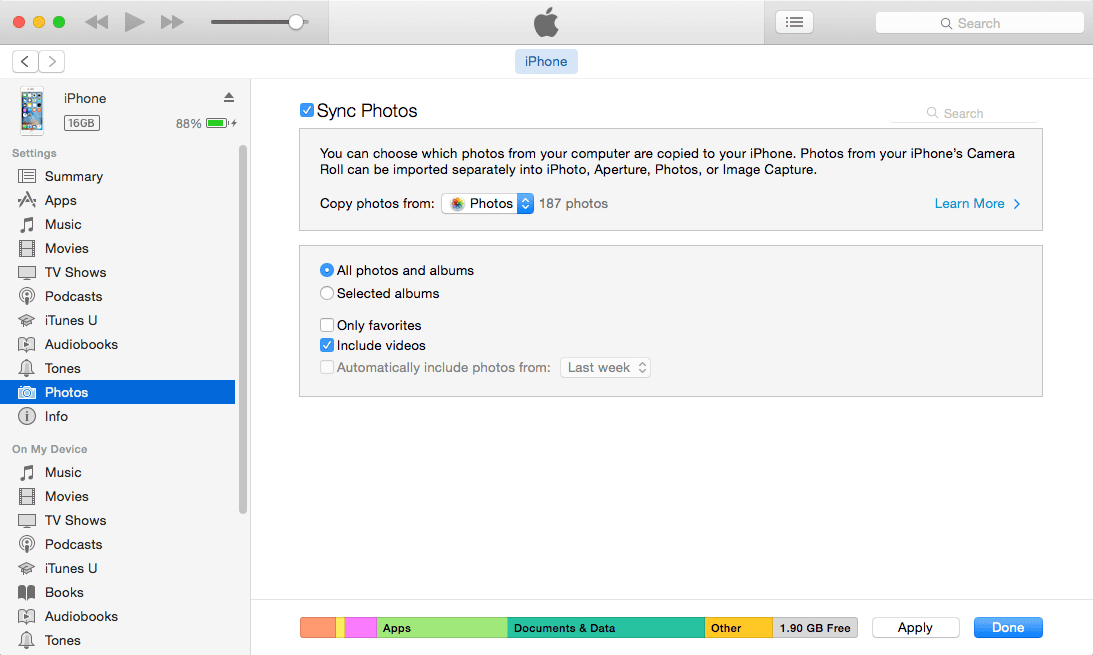Open the Copy photos from Photos dropdown
The image size is (1093, 655).
[x=487, y=204]
